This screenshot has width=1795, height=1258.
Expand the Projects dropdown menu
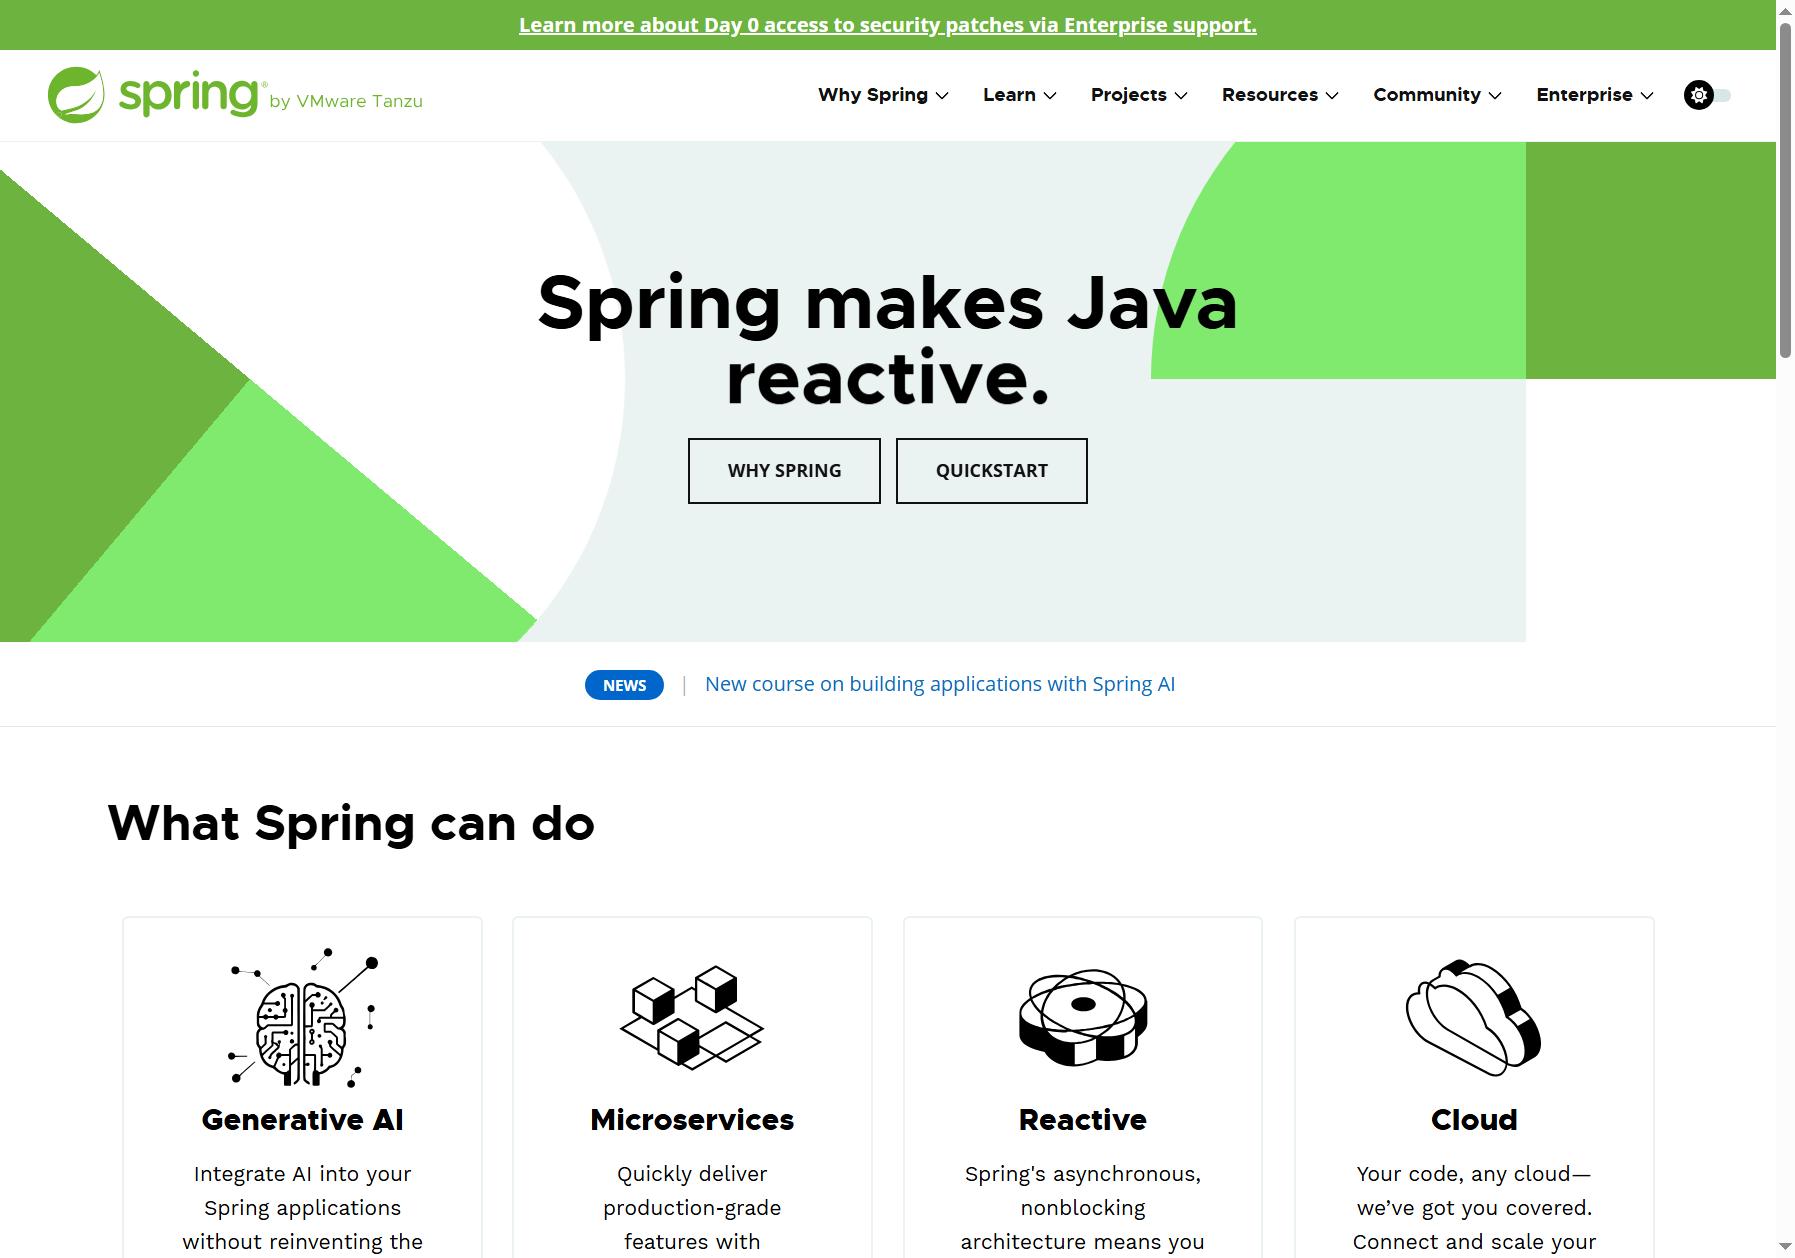(x=1139, y=95)
